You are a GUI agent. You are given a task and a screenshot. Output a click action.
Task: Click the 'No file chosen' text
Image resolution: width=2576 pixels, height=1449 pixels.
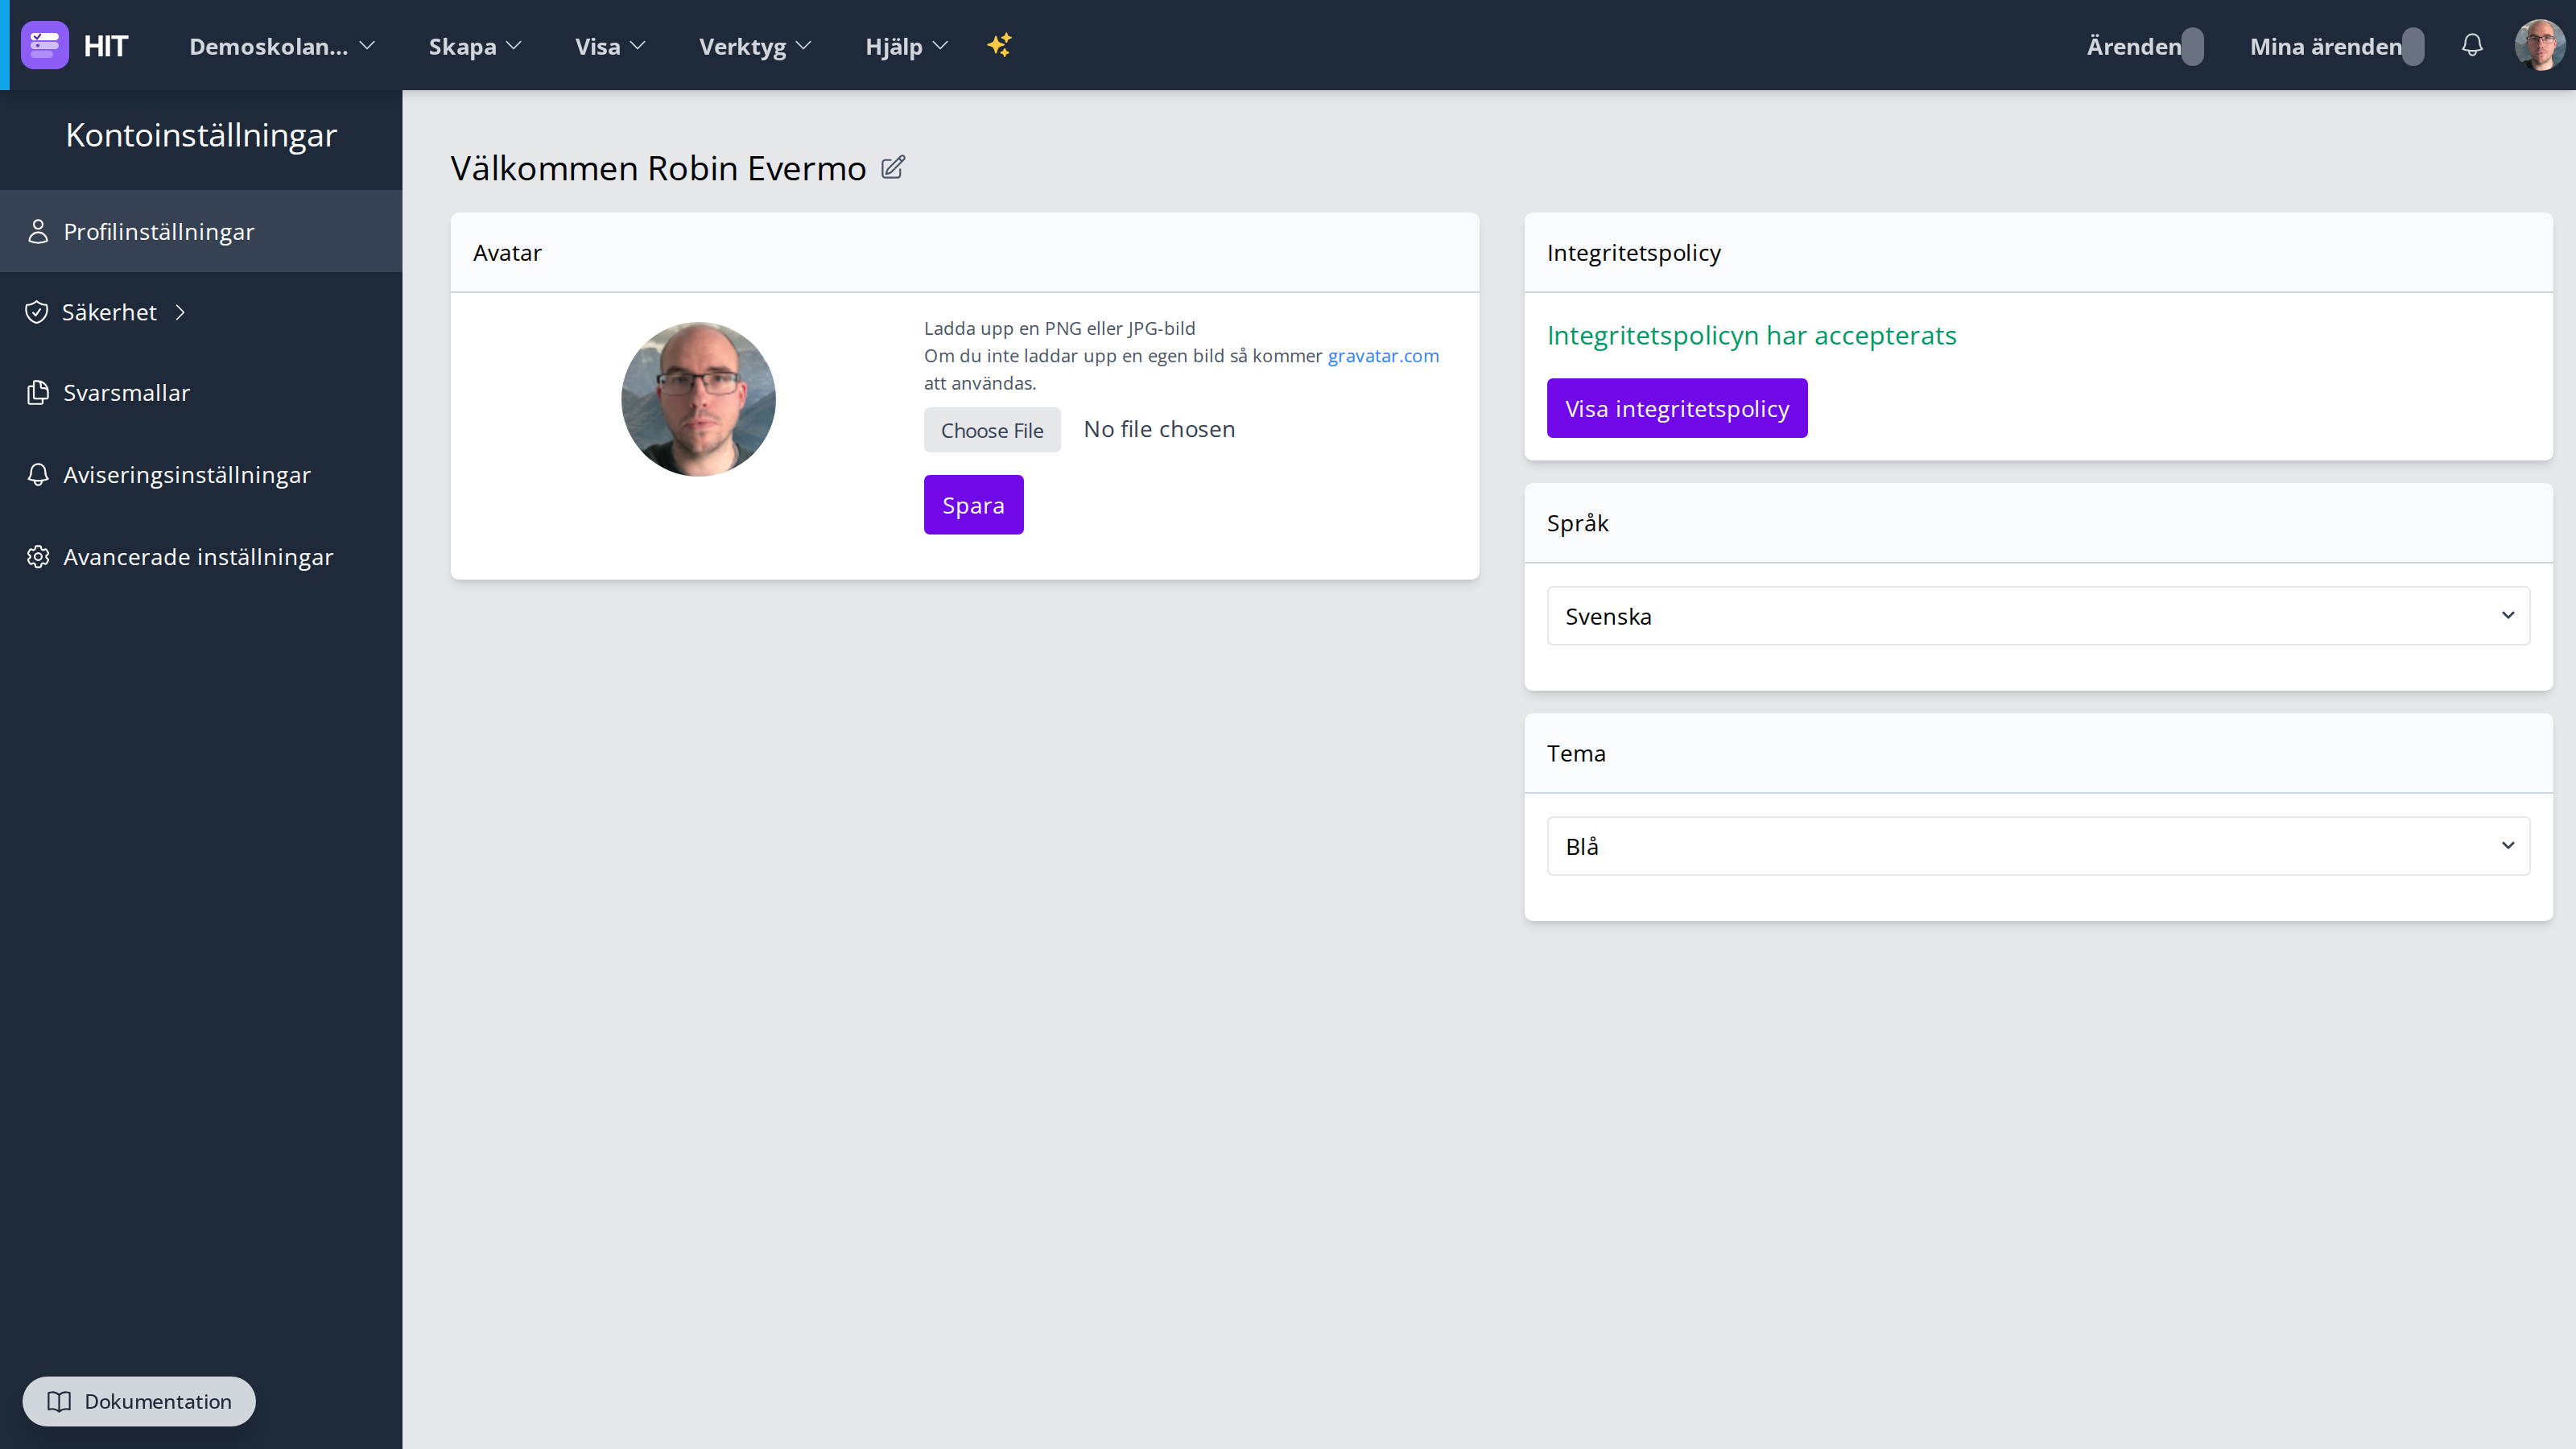pyautogui.click(x=1159, y=429)
